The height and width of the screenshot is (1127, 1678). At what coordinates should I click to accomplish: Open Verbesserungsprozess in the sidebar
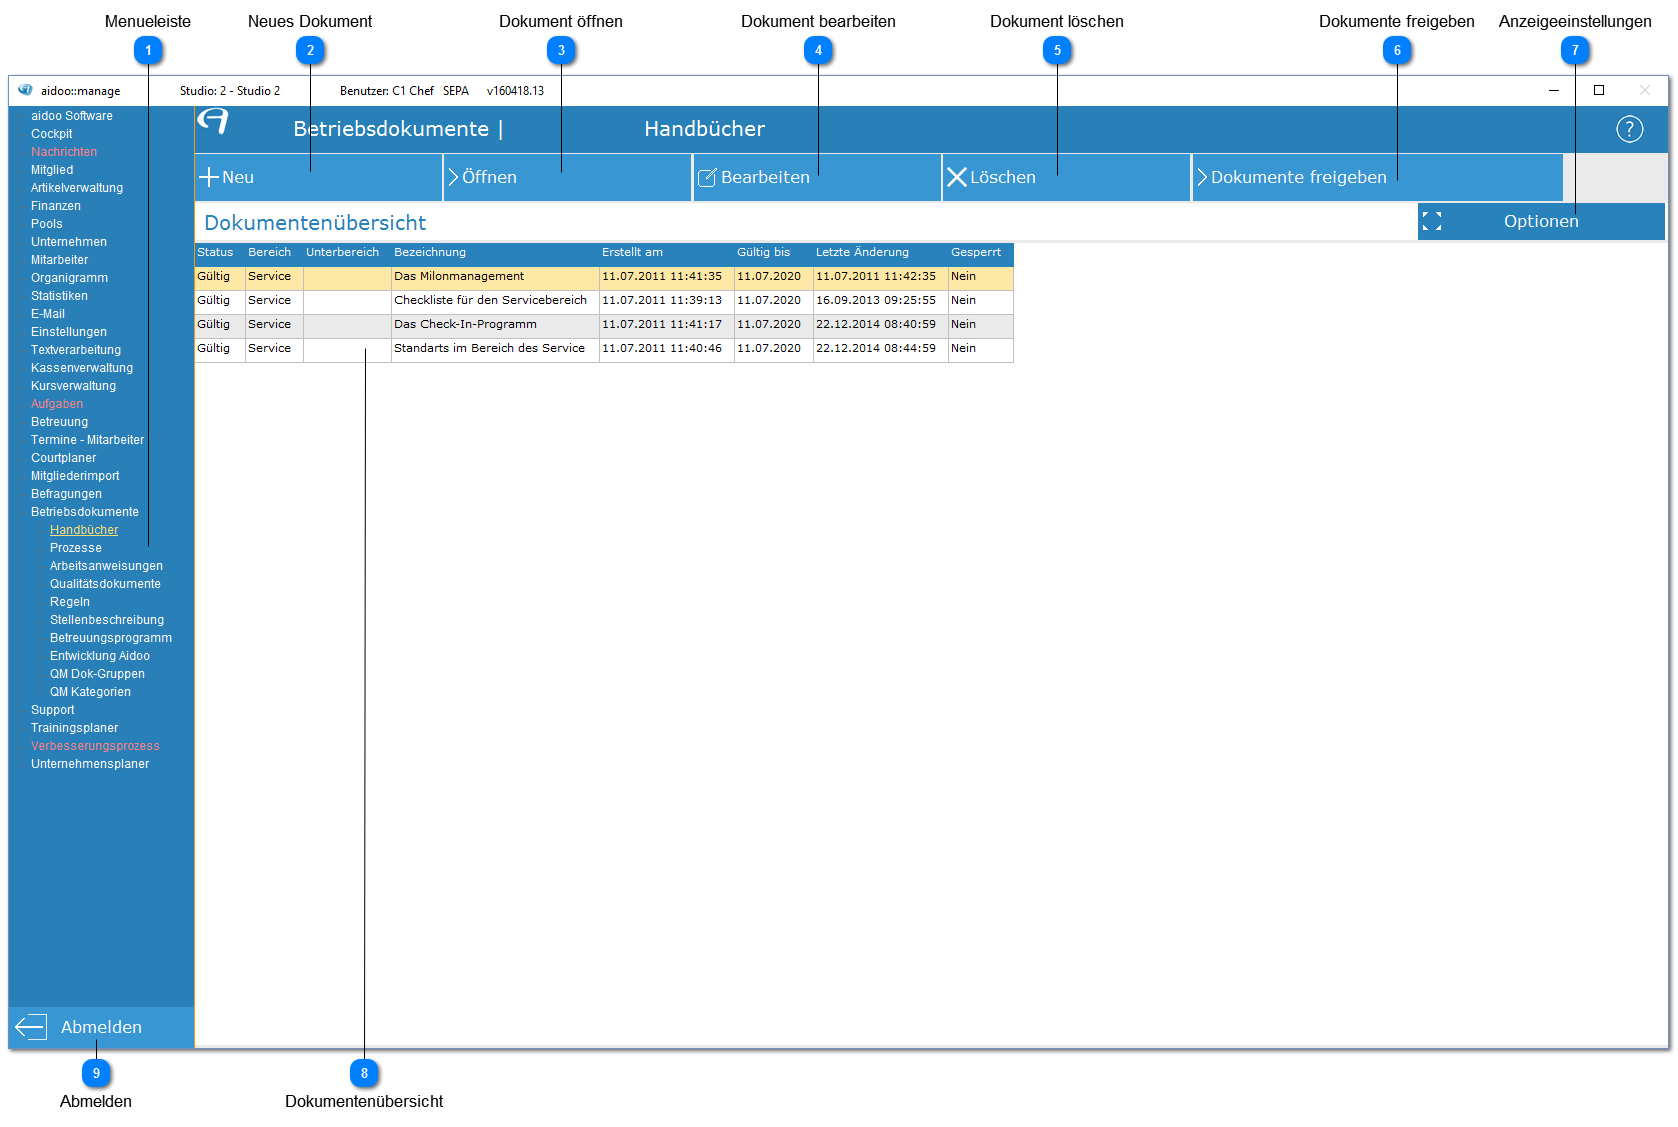tap(95, 746)
